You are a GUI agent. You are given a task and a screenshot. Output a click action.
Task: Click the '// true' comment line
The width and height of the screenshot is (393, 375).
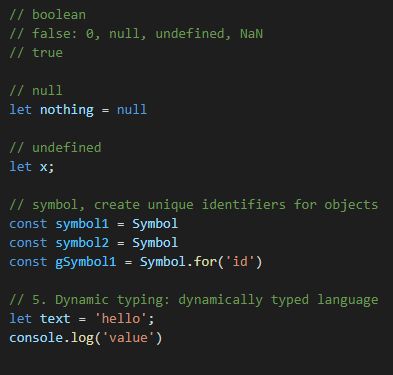click(36, 53)
